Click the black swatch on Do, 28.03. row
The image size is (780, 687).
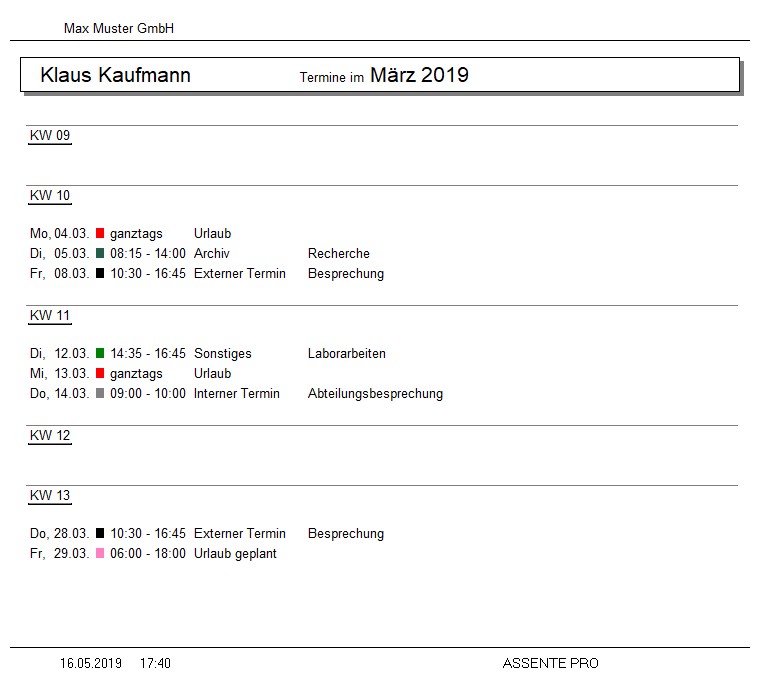click(x=100, y=533)
